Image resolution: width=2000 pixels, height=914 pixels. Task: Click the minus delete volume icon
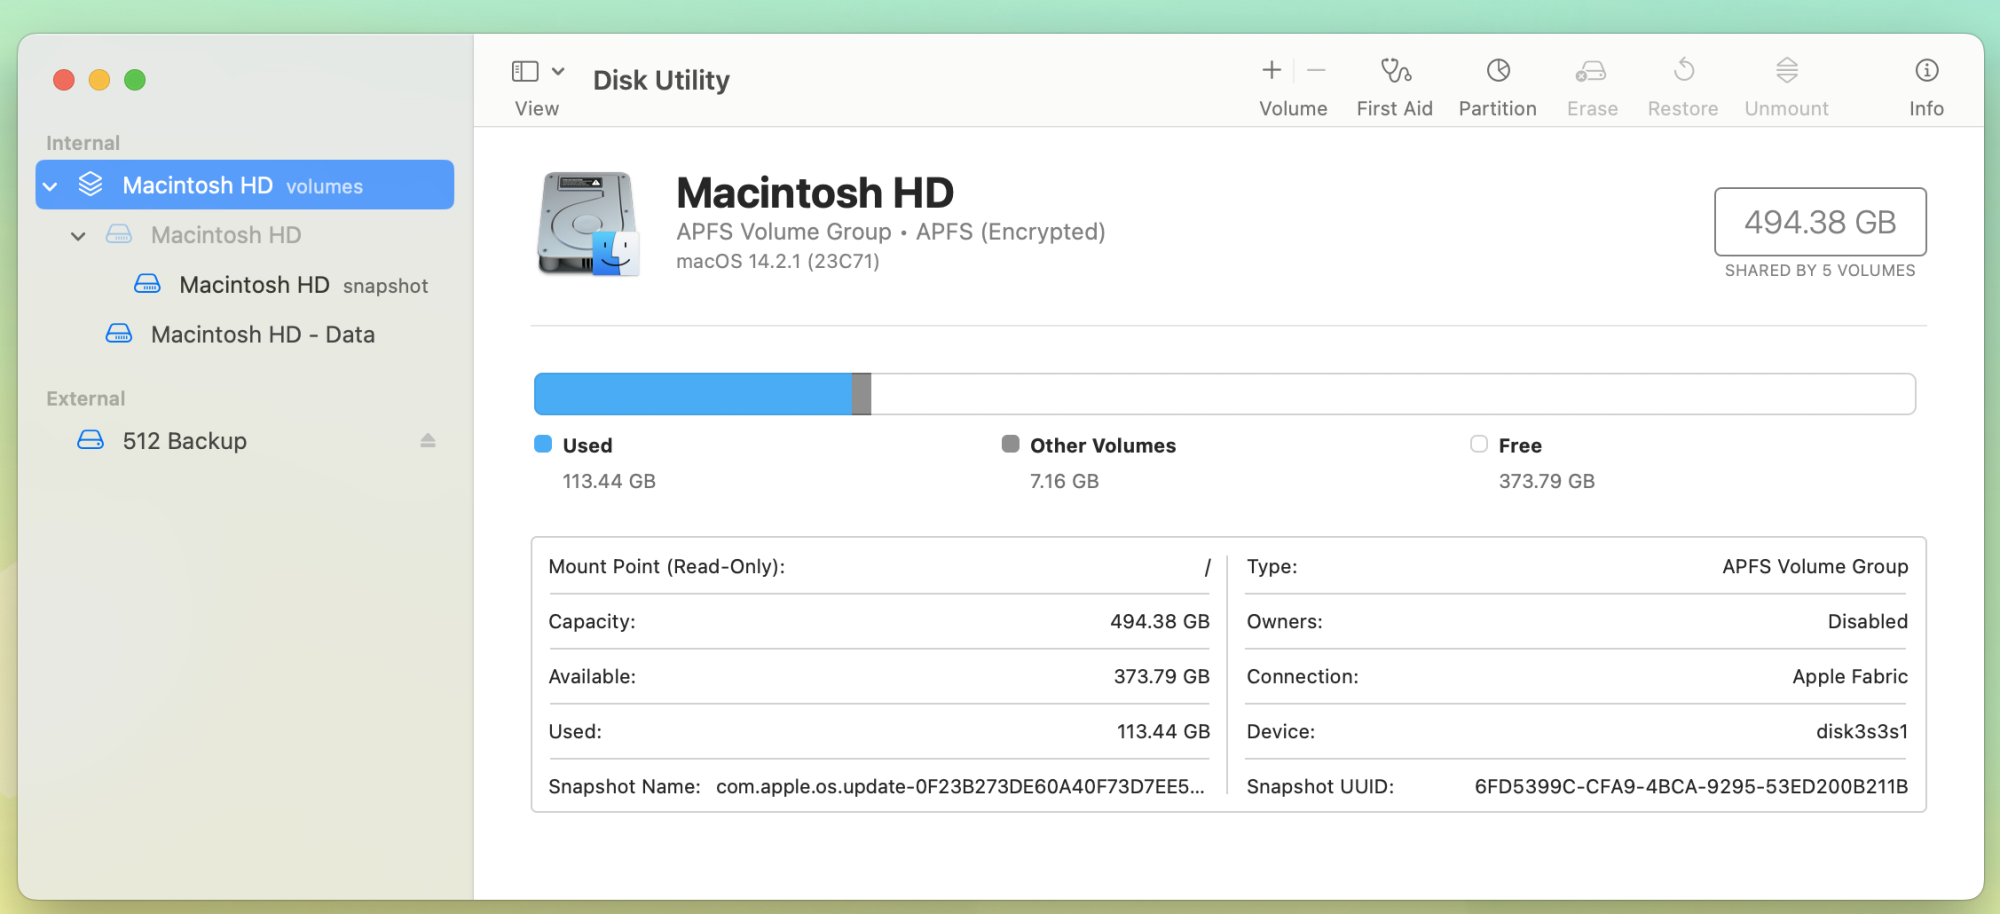(1316, 70)
